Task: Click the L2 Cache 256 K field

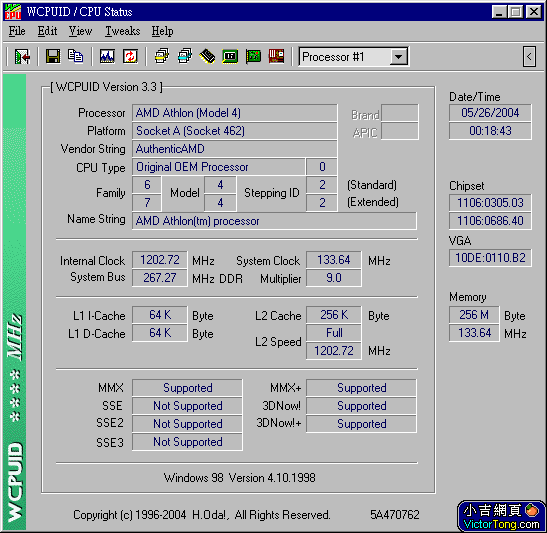Action: coord(334,315)
